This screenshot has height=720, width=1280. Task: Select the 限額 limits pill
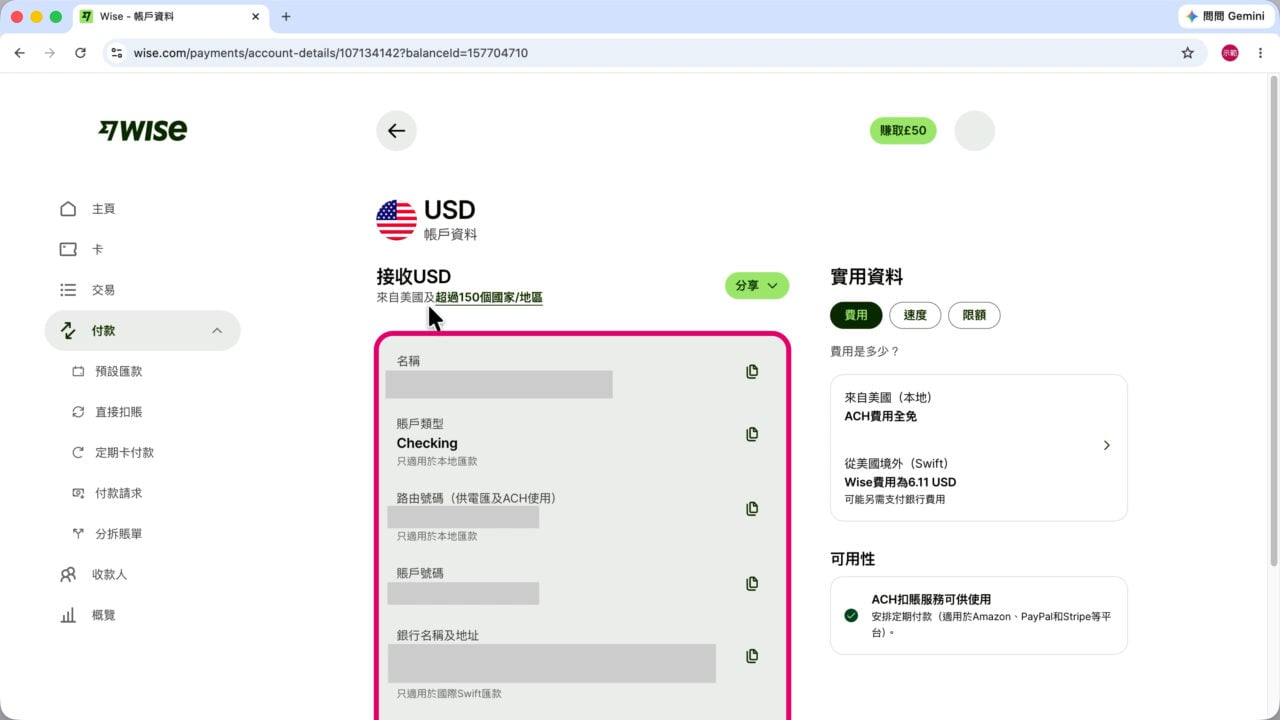[974, 315]
